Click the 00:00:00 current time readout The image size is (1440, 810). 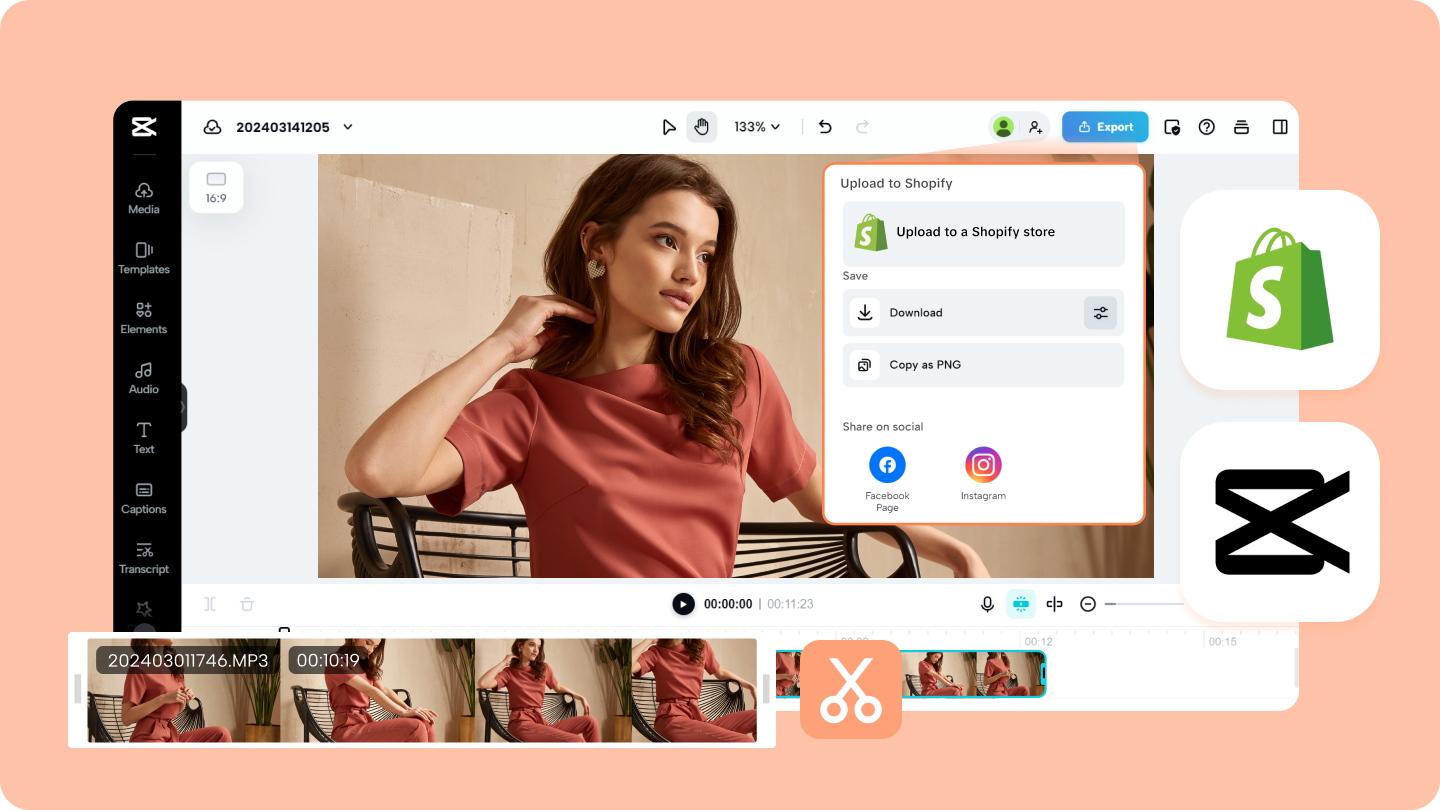(x=728, y=604)
